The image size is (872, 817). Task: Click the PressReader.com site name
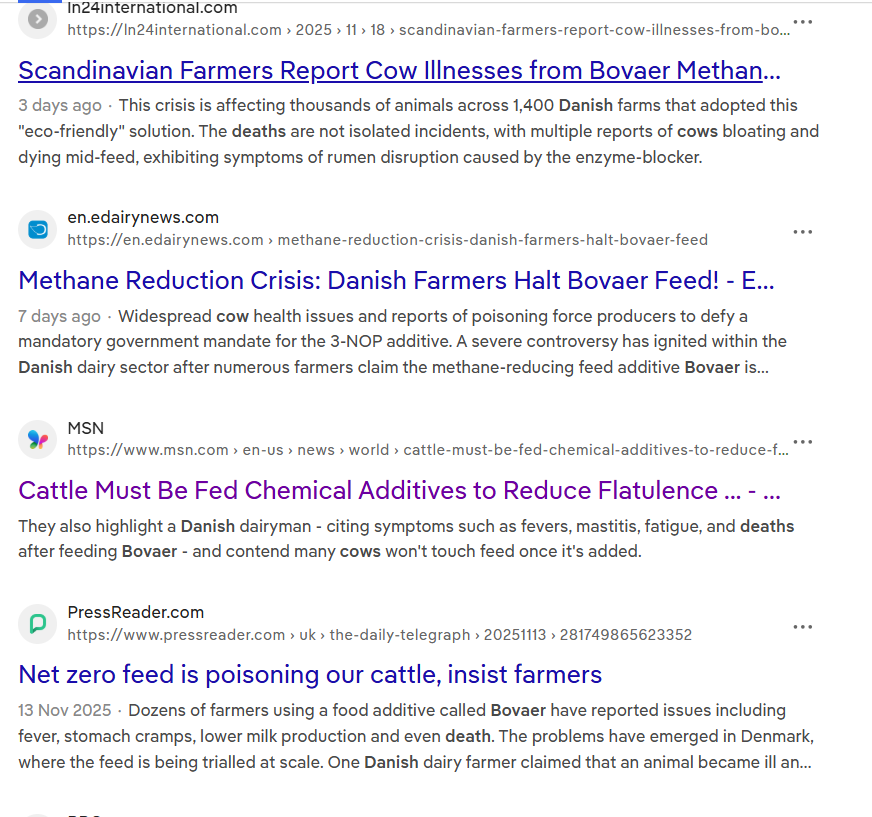click(136, 612)
